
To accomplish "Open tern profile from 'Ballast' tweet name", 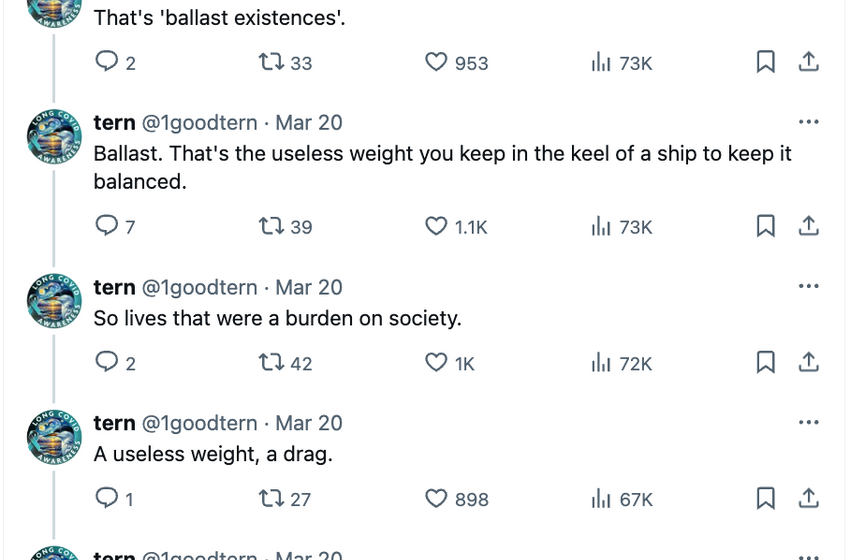I will [114, 123].
